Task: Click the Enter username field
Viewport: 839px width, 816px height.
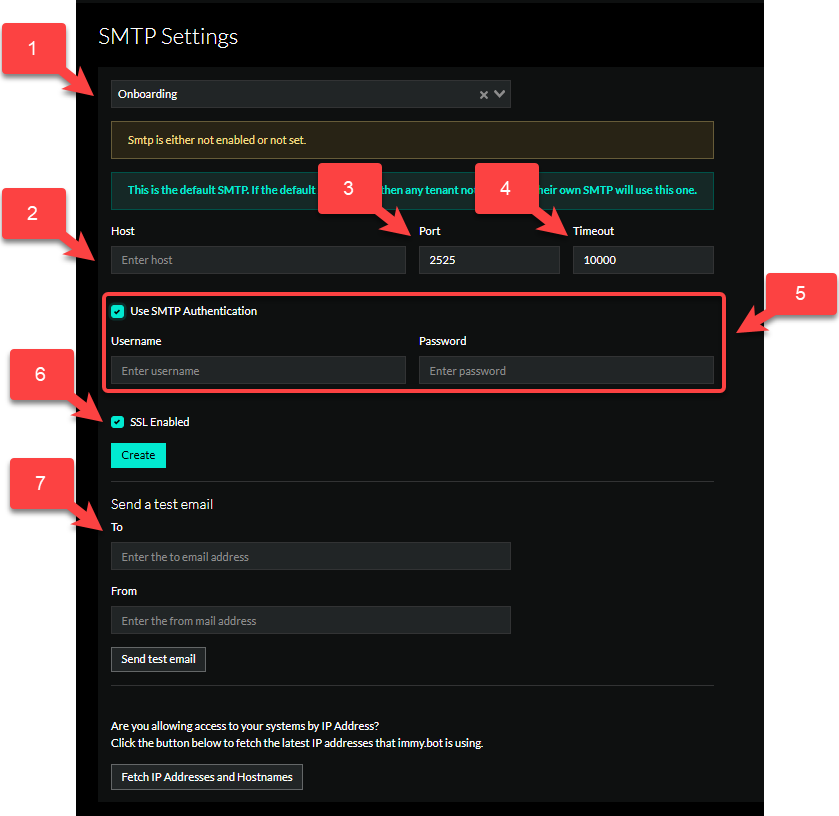Action: (258, 370)
